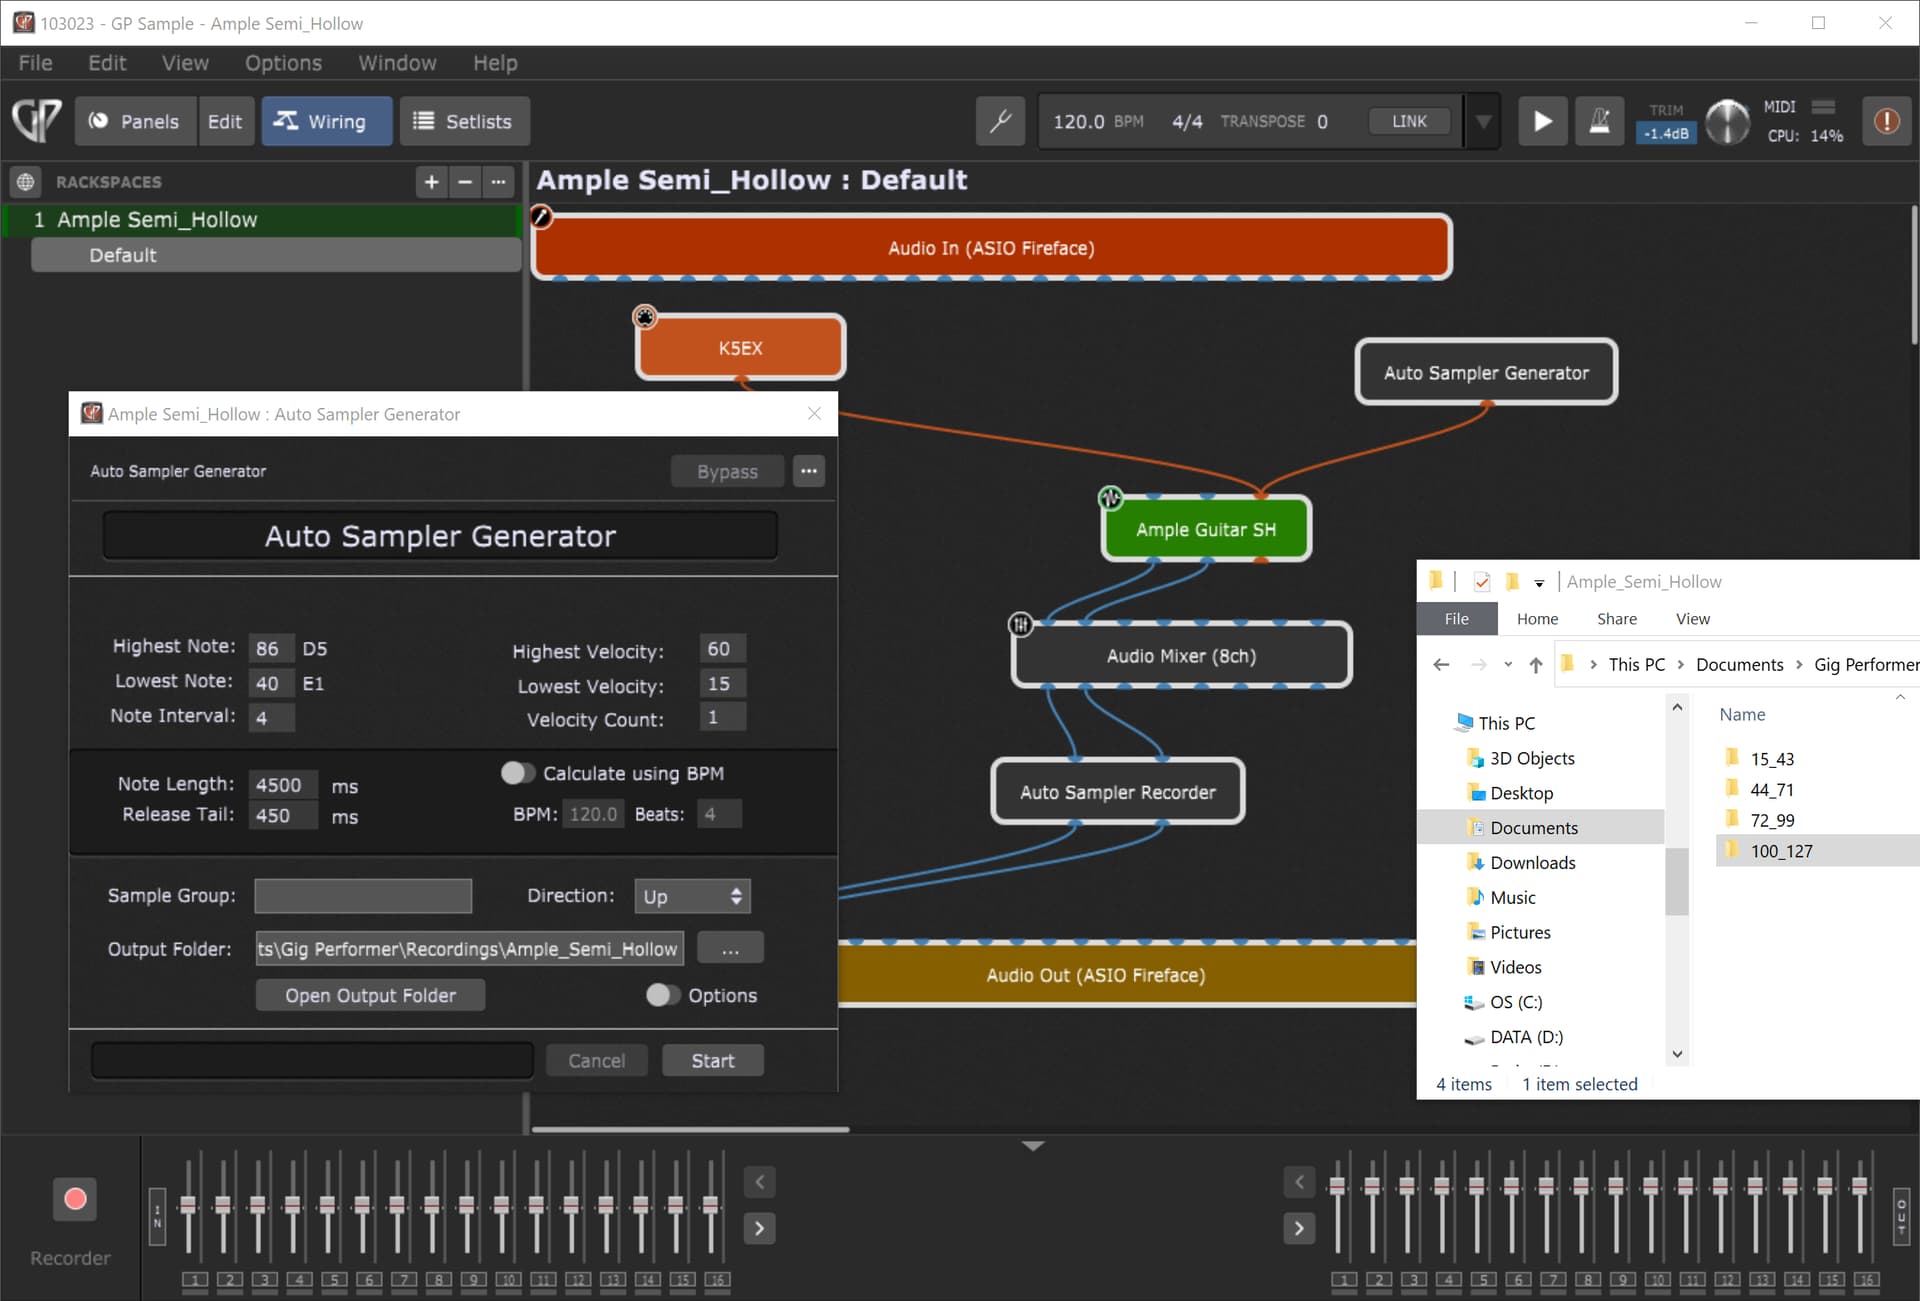Open the Edit menu in the menu bar

107,63
